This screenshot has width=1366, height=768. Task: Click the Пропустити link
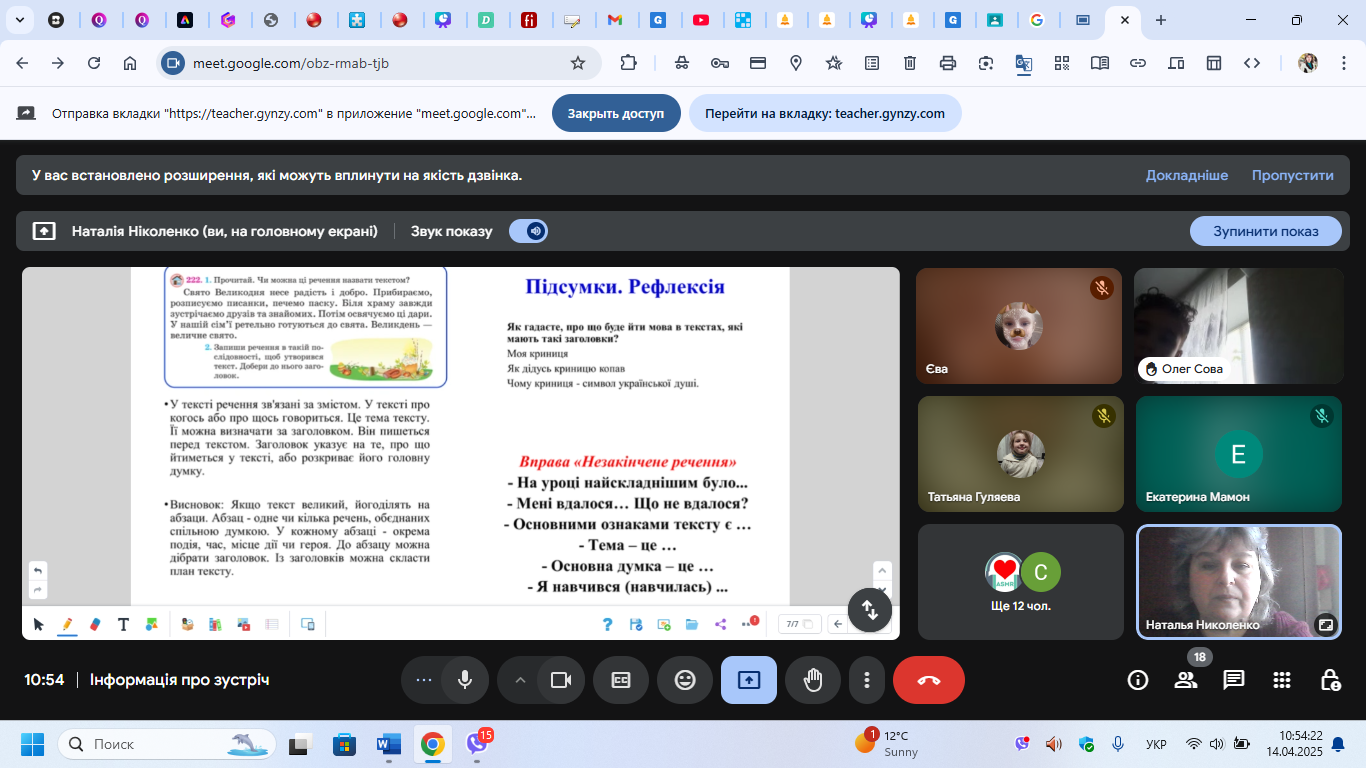1293,175
